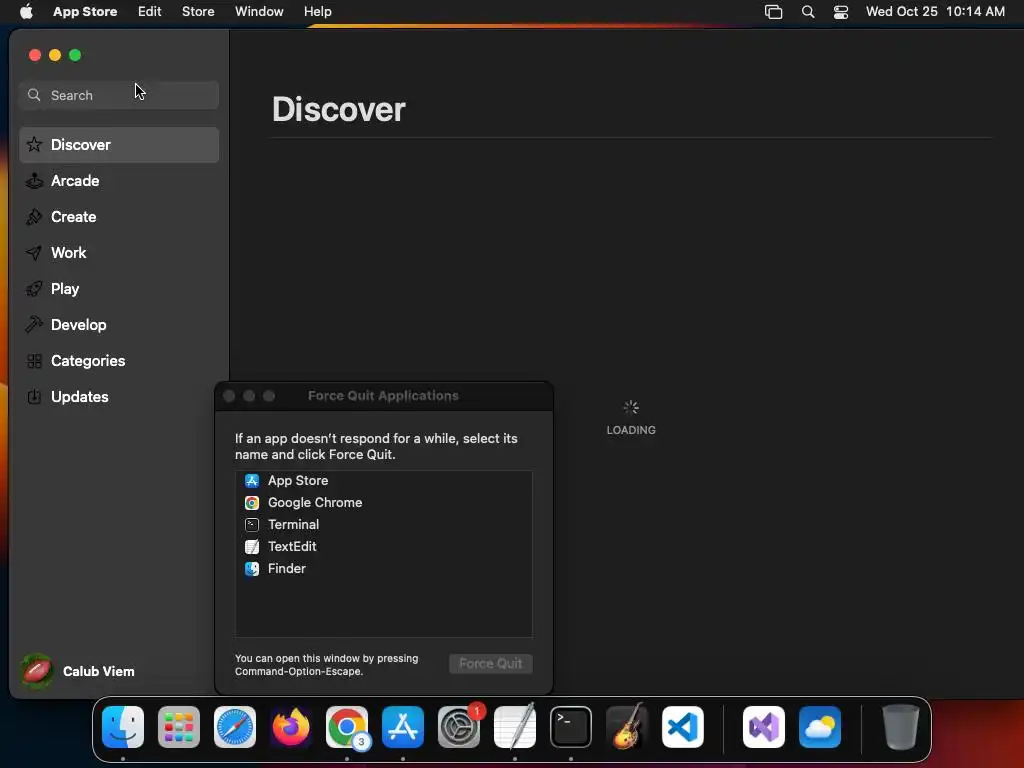Click the search magnifier icon in sidebar
This screenshot has height=768, width=1024.
pos(34,95)
